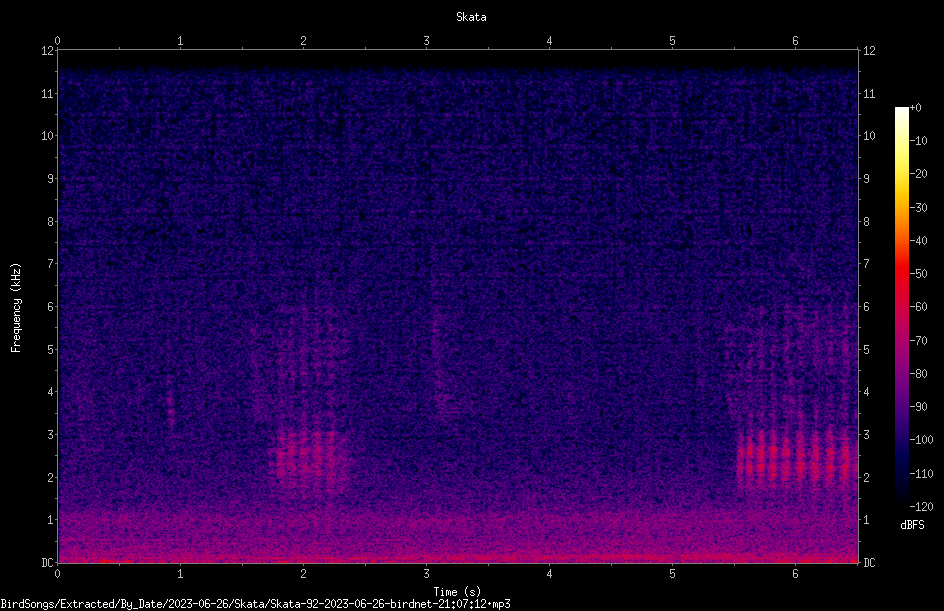Click the repeated call pattern near 6 seconds

[795, 457]
